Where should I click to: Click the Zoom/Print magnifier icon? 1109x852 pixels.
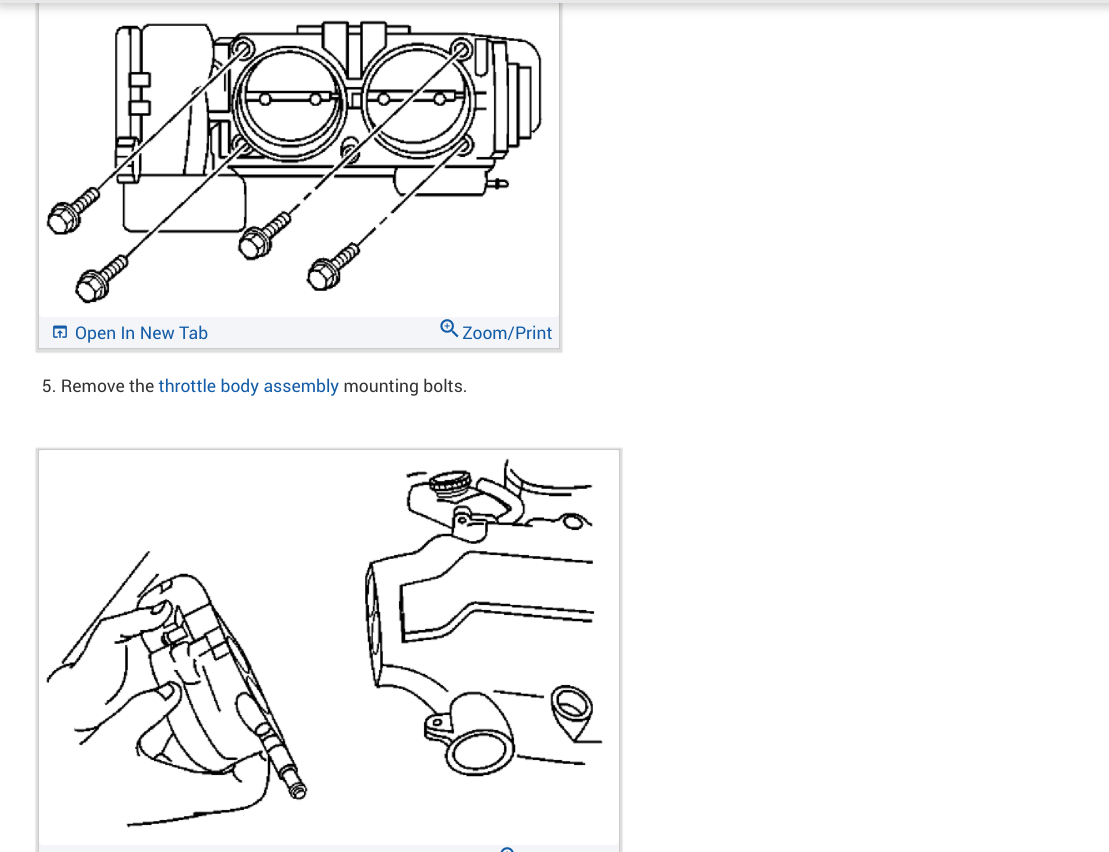coord(448,329)
